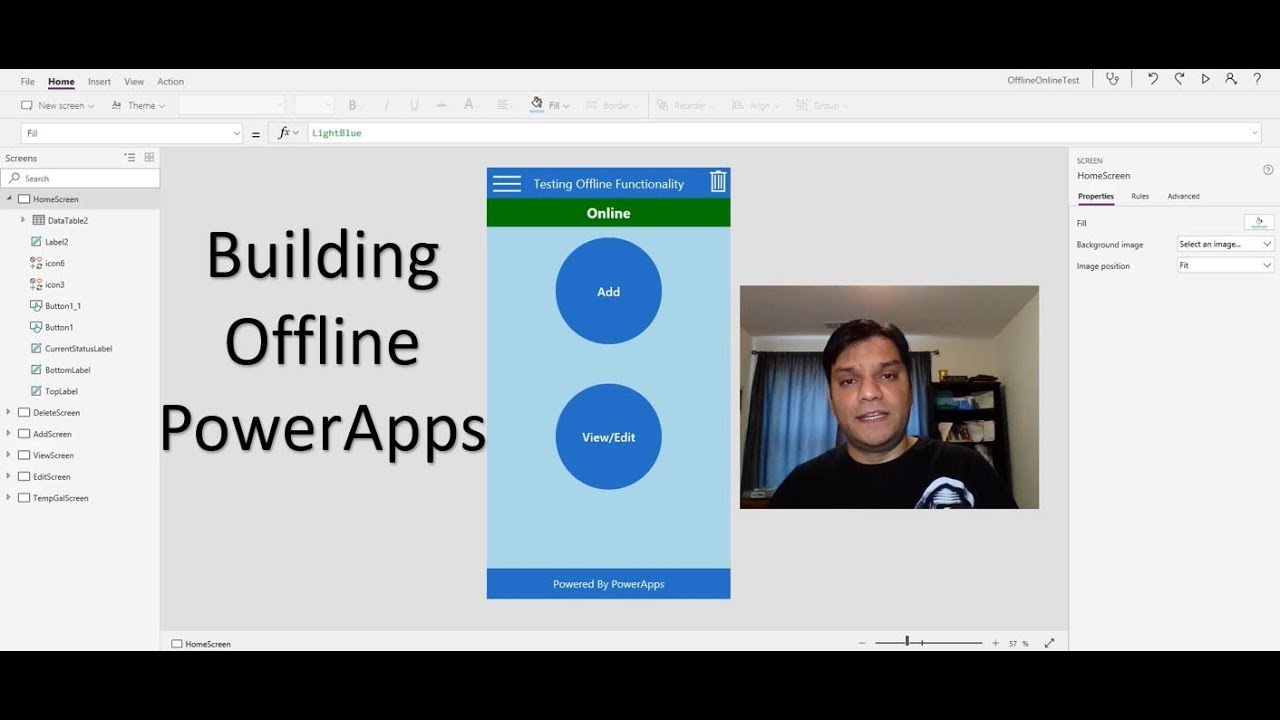Zoom in with plus icon

pos(995,643)
